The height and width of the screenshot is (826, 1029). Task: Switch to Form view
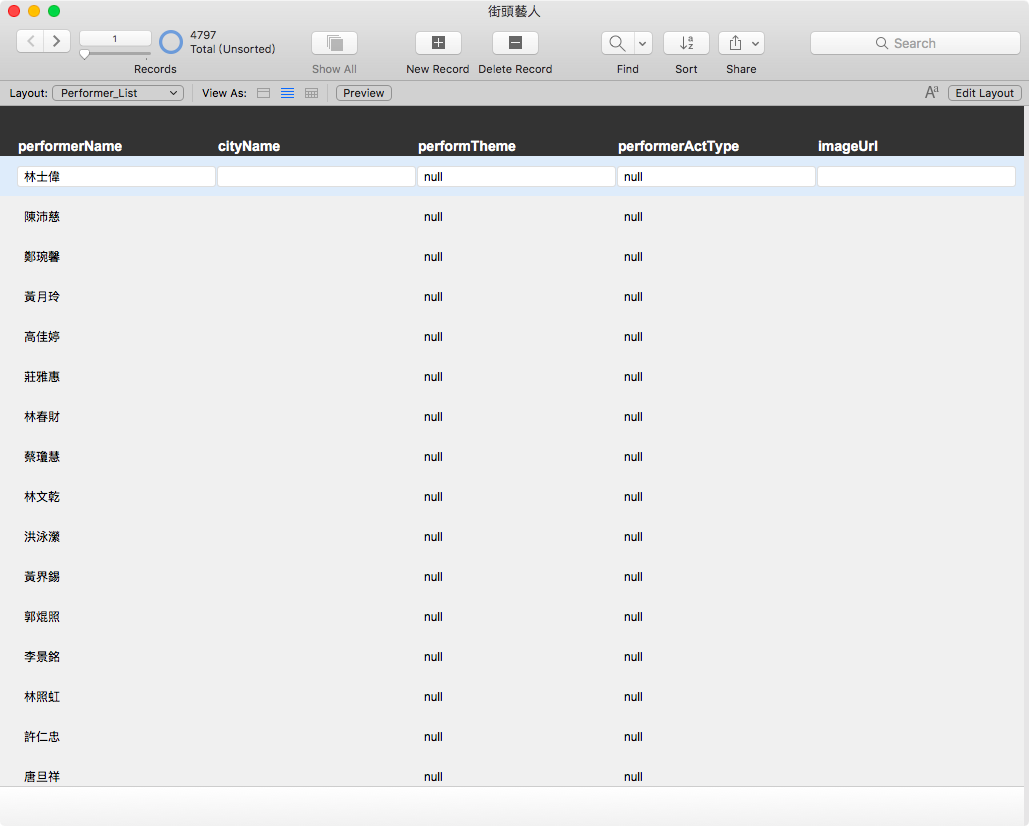(263, 93)
